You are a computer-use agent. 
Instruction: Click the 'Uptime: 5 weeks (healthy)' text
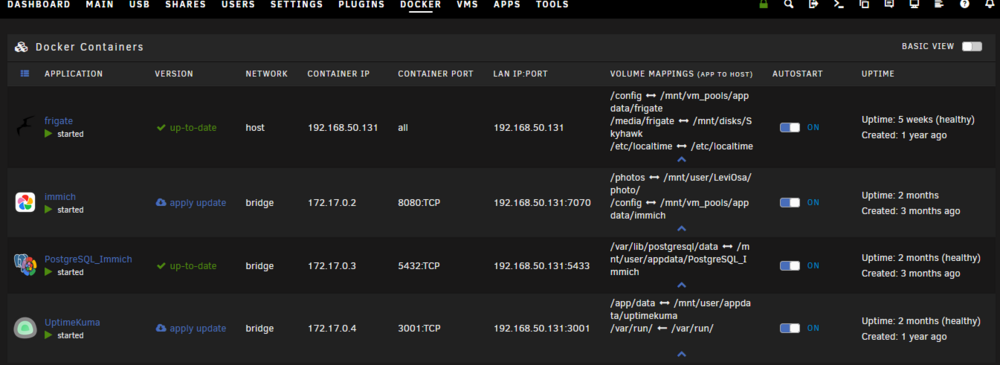click(x=918, y=120)
